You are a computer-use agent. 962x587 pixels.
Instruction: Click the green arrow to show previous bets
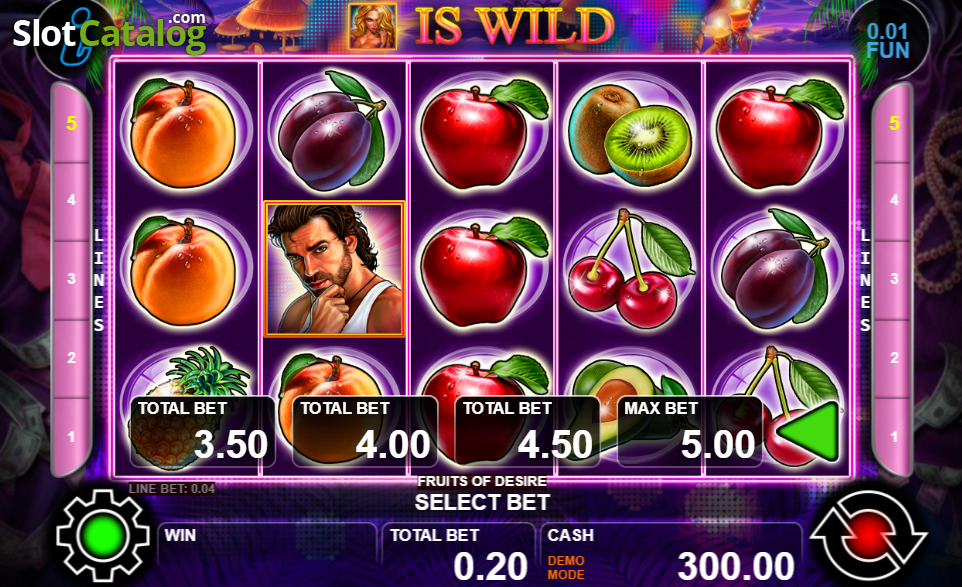tap(810, 431)
